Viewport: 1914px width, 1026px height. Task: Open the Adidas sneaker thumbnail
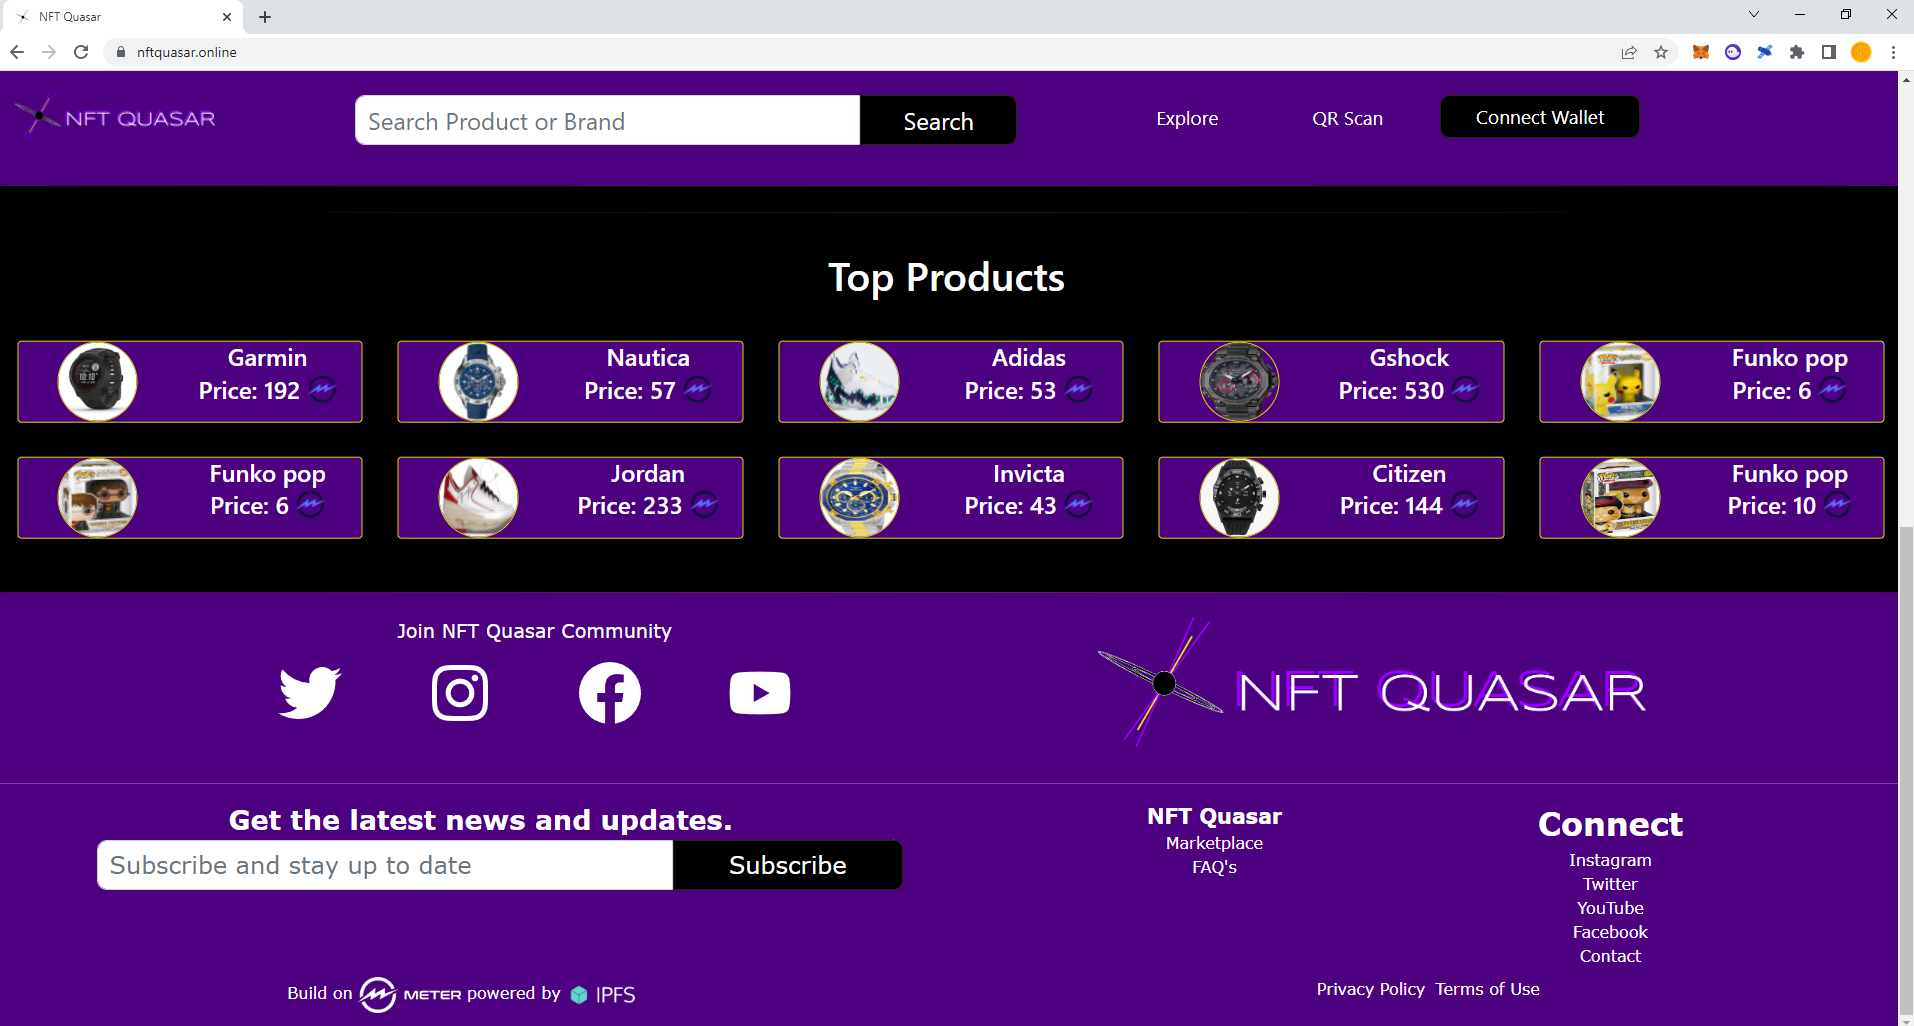coord(859,382)
